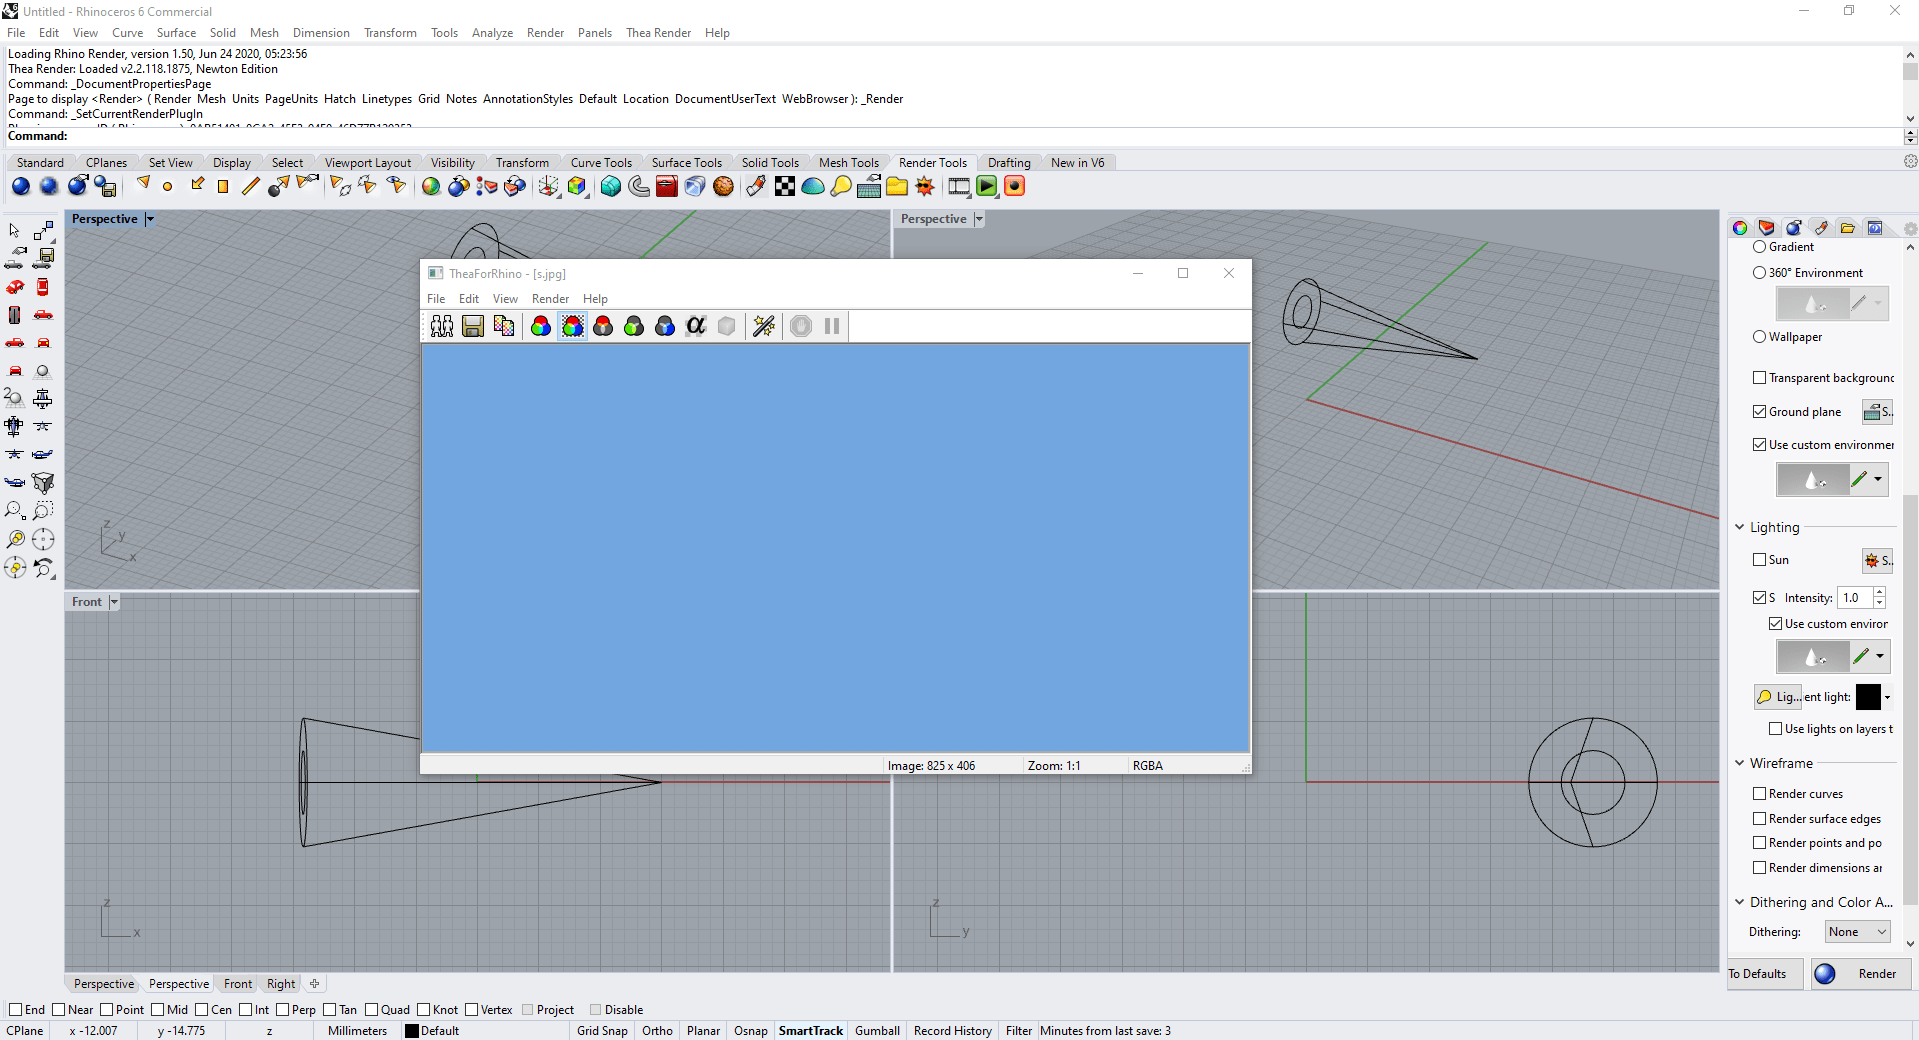Image resolution: width=1919 pixels, height=1040 pixels.
Task: Show the blue channel in TheaForRhino
Action: point(665,326)
